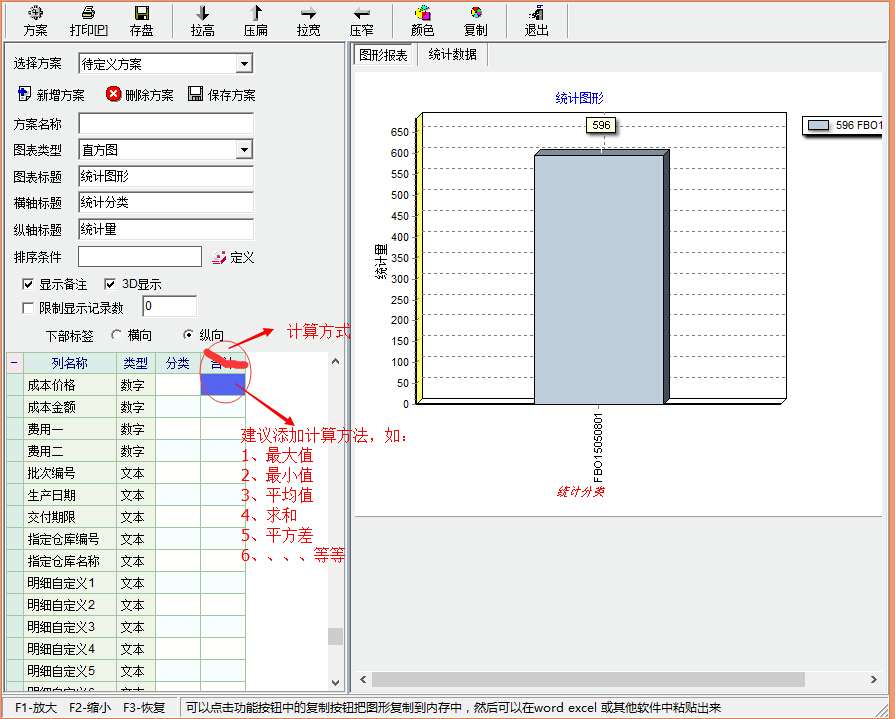Click the 拉宽 right arrow icon
The width and height of the screenshot is (895, 719).
309,14
